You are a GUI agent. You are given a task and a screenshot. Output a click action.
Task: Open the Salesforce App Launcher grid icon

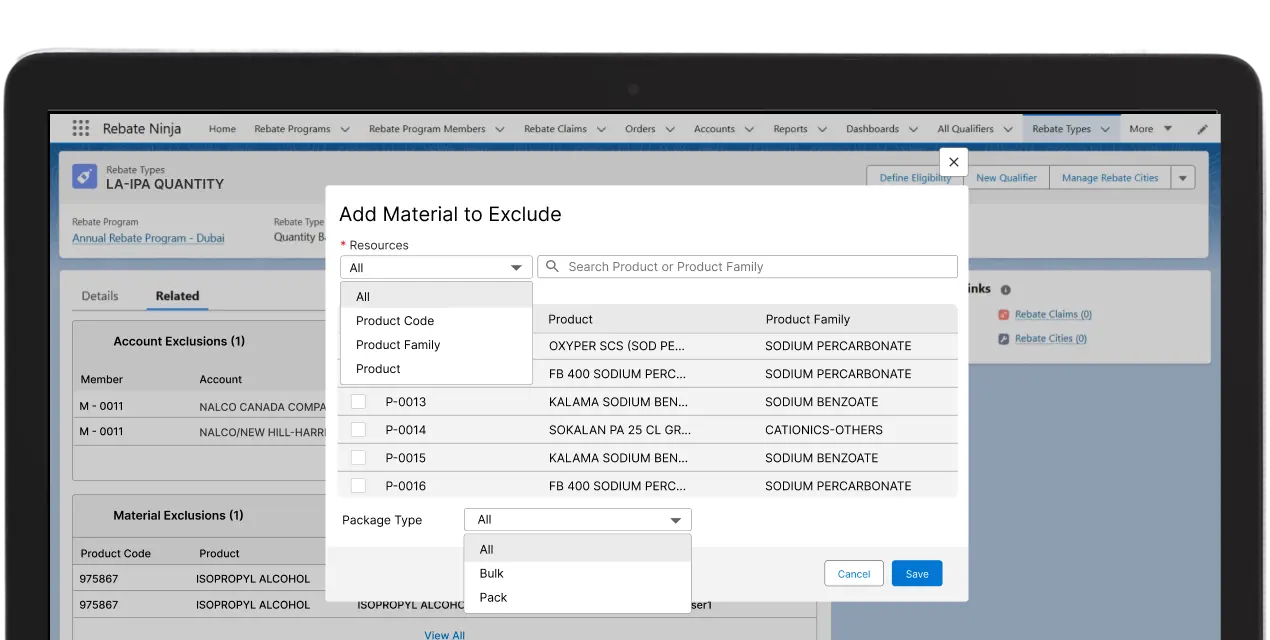point(80,127)
